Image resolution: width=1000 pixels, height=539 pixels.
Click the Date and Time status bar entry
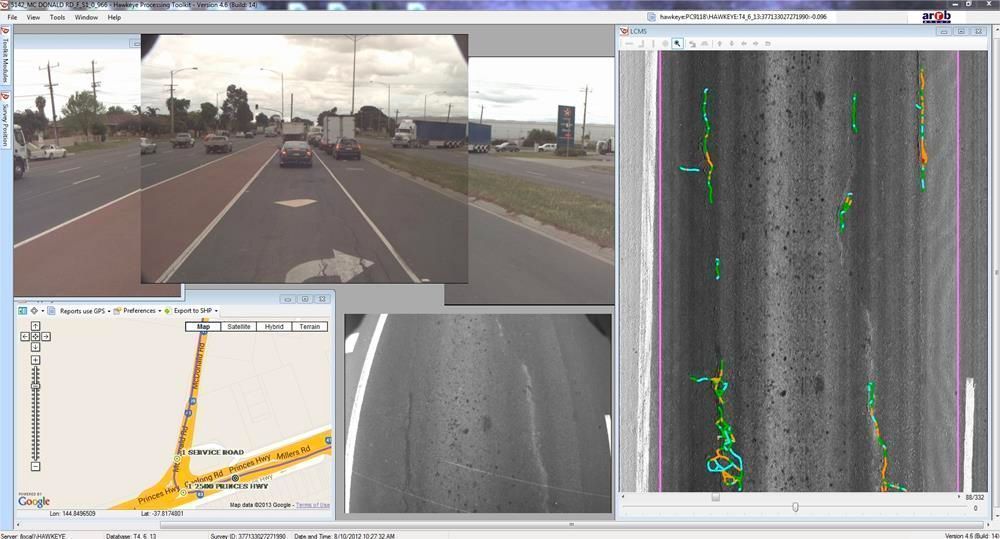pyautogui.click(x=344, y=536)
